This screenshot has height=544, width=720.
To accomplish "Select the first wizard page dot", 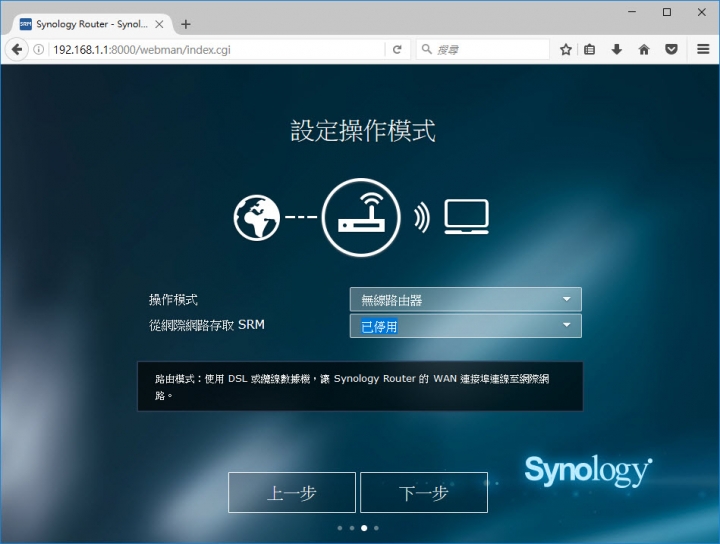I will (x=340, y=528).
